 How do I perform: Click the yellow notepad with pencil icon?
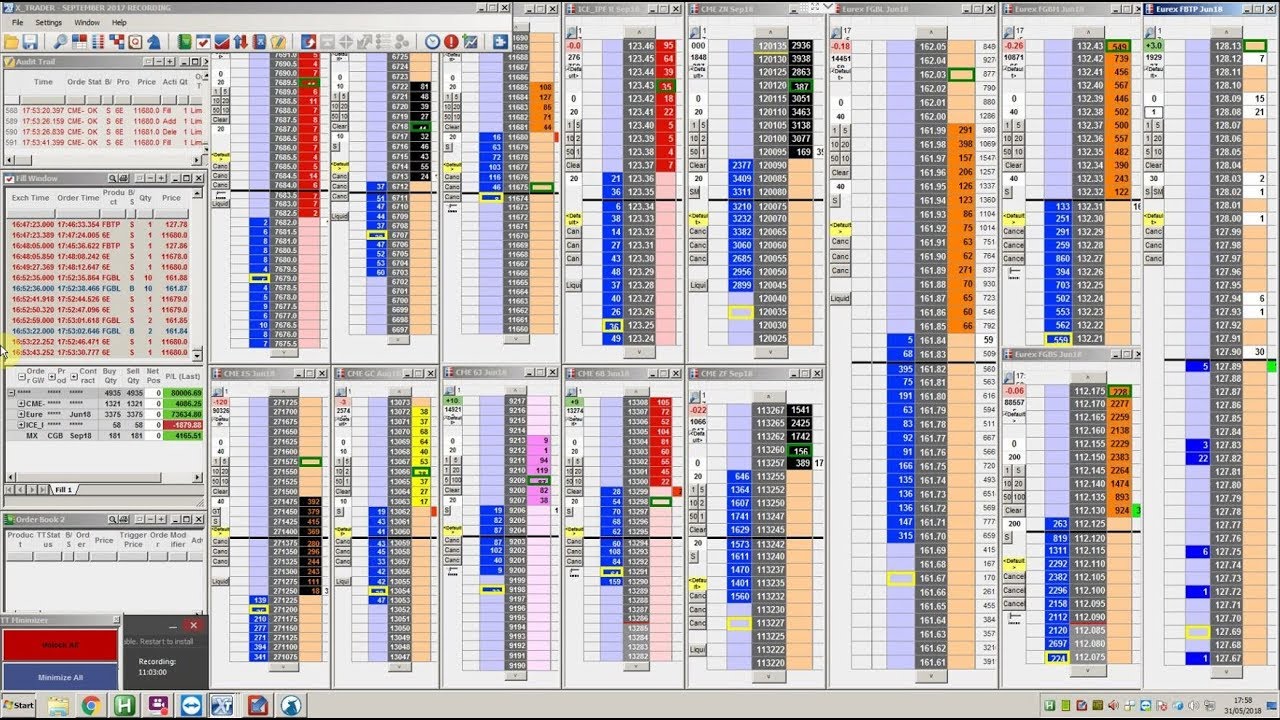point(279,42)
